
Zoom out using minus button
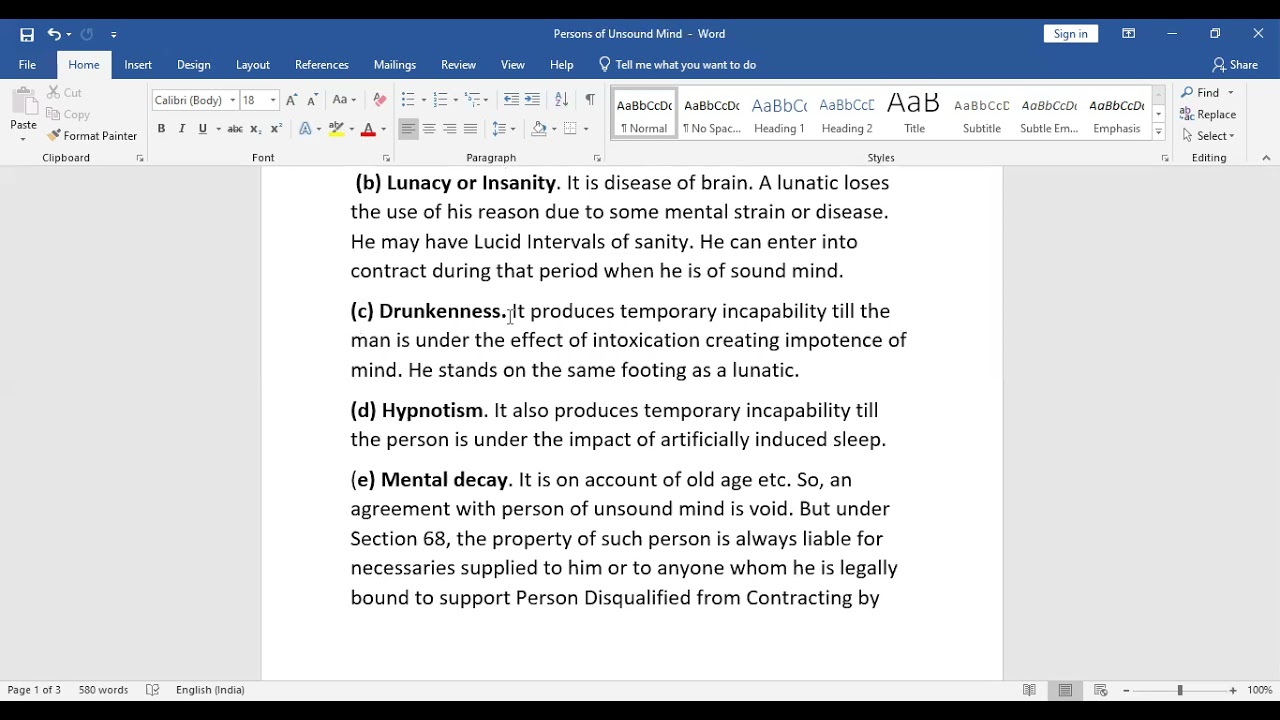click(1126, 690)
